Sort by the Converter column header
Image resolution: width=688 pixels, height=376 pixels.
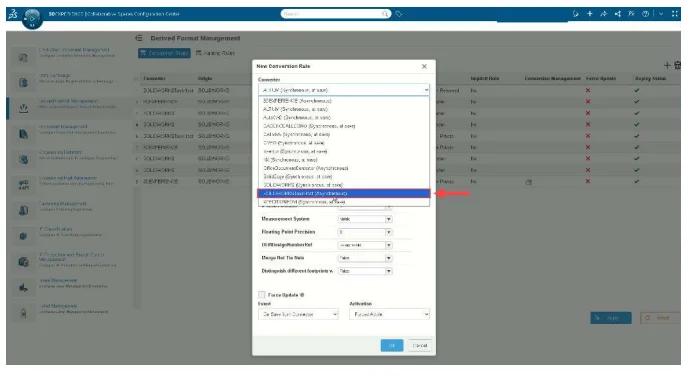[154, 79]
